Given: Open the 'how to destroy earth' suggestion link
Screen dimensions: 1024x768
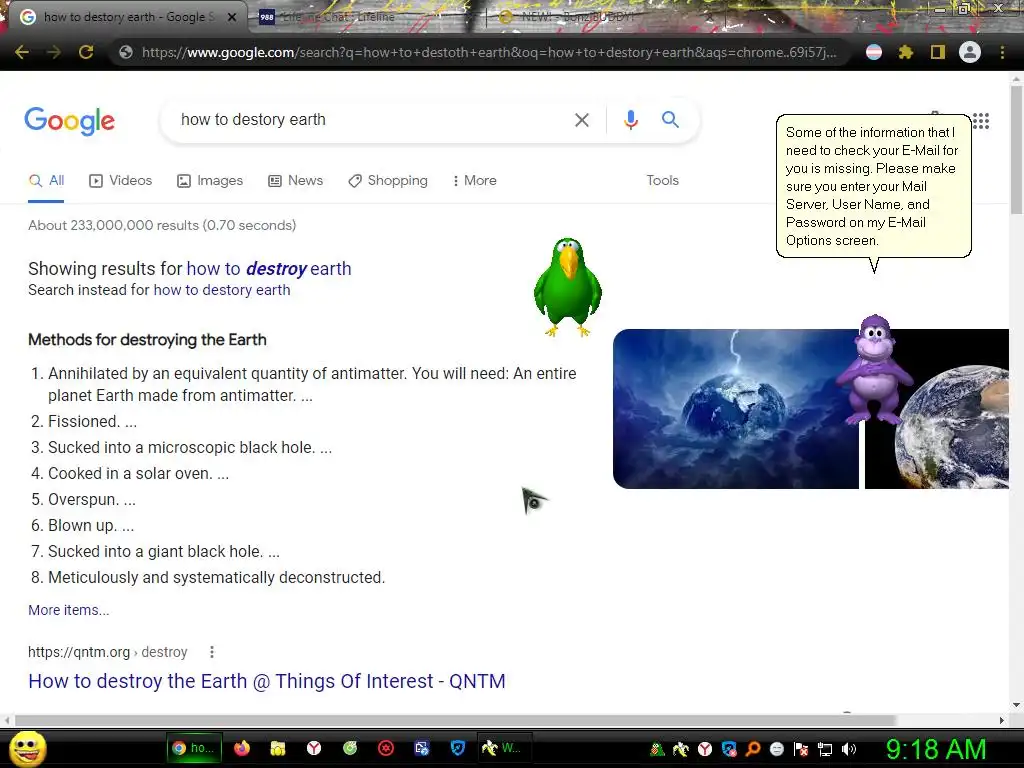Looking at the screenshot, I should coord(269,268).
